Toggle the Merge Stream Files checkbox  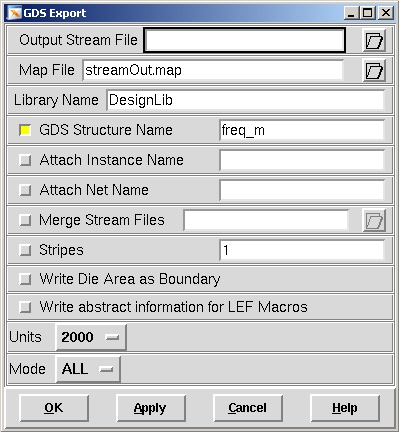[25, 220]
